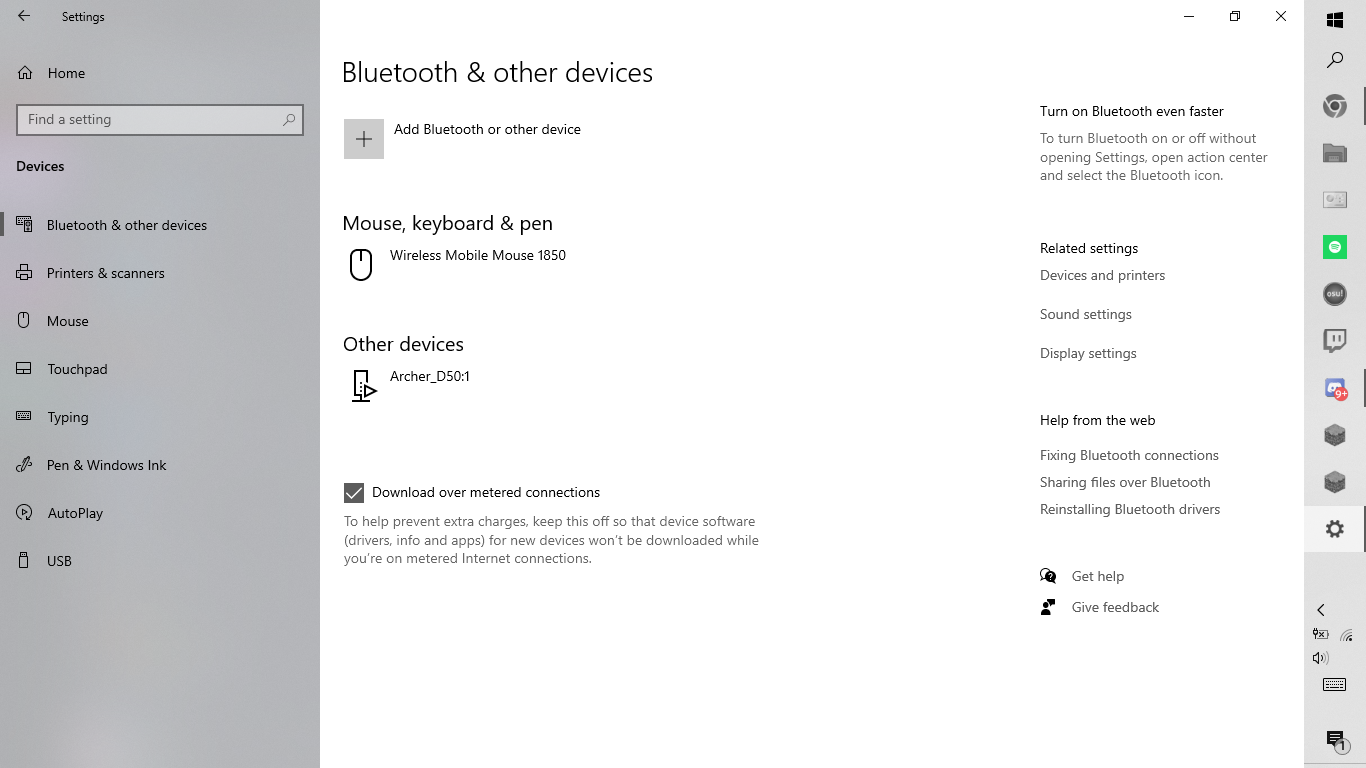Minimize the Settings window
Screen dimensions: 1366x768
pyautogui.click(x=1189, y=16)
